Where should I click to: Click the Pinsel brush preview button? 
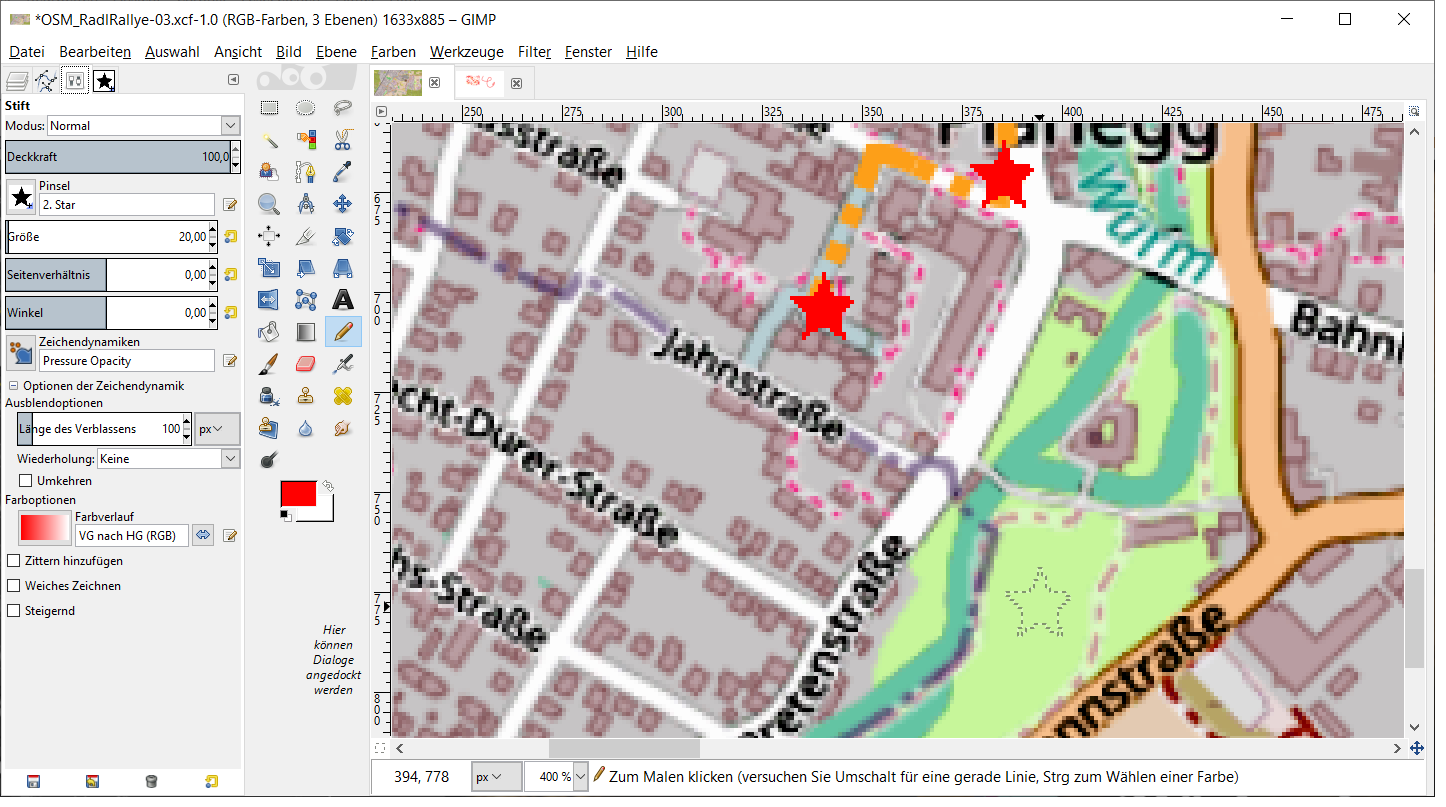tap(21, 197)
